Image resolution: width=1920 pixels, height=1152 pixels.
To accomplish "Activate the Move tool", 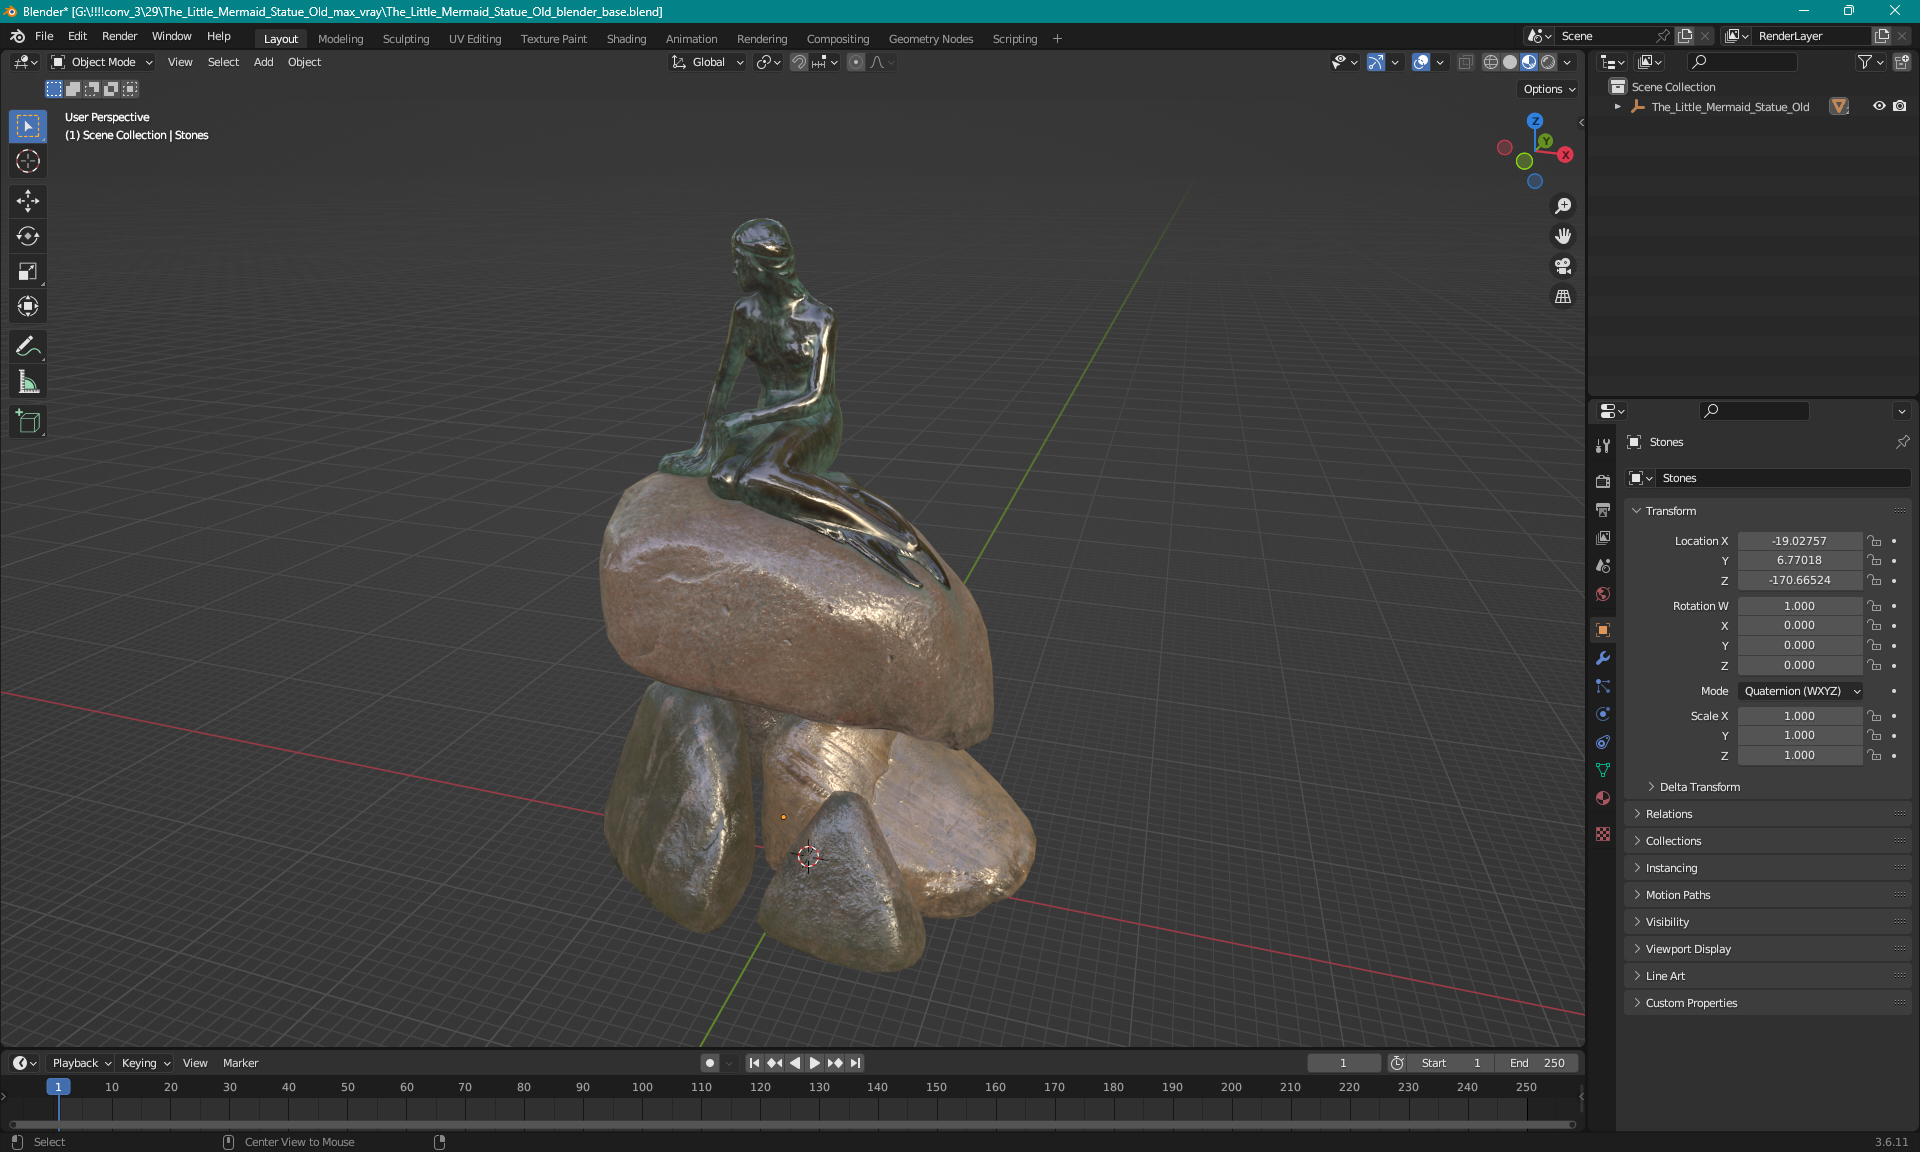I will (28, 201).
